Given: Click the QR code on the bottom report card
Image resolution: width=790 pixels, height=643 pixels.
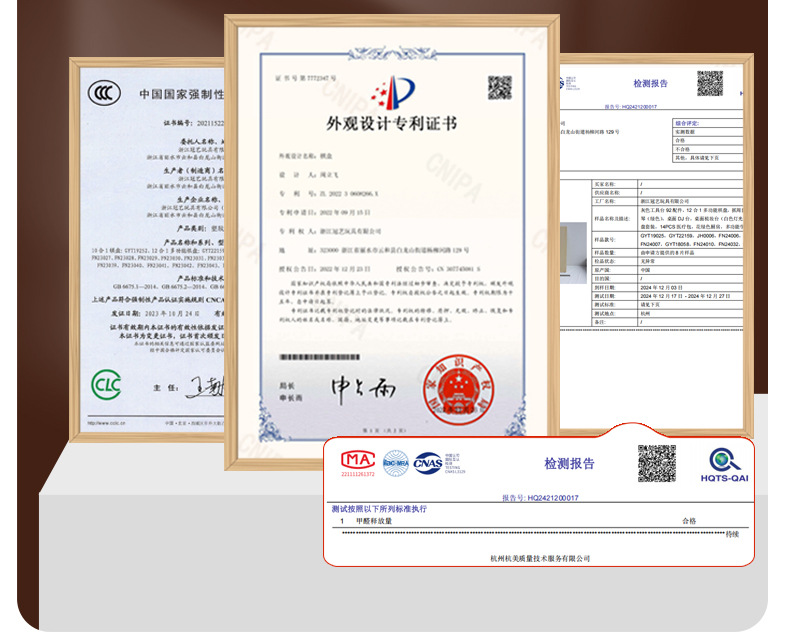Looking at the screenshot, I should click(656, 464).
